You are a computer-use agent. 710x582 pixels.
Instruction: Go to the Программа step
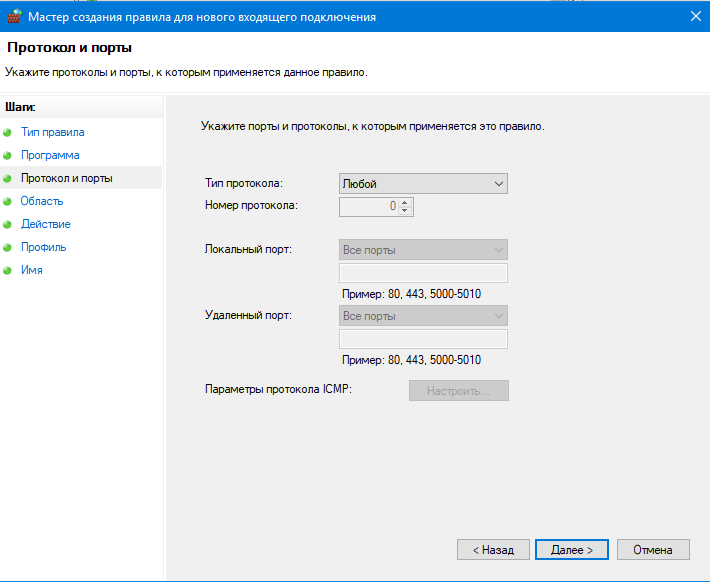pos(50,155)
